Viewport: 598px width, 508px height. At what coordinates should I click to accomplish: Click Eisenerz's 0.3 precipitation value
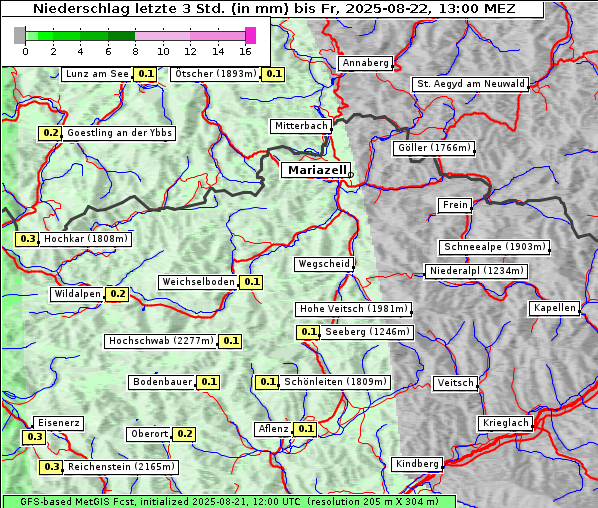tap(34, 437)
